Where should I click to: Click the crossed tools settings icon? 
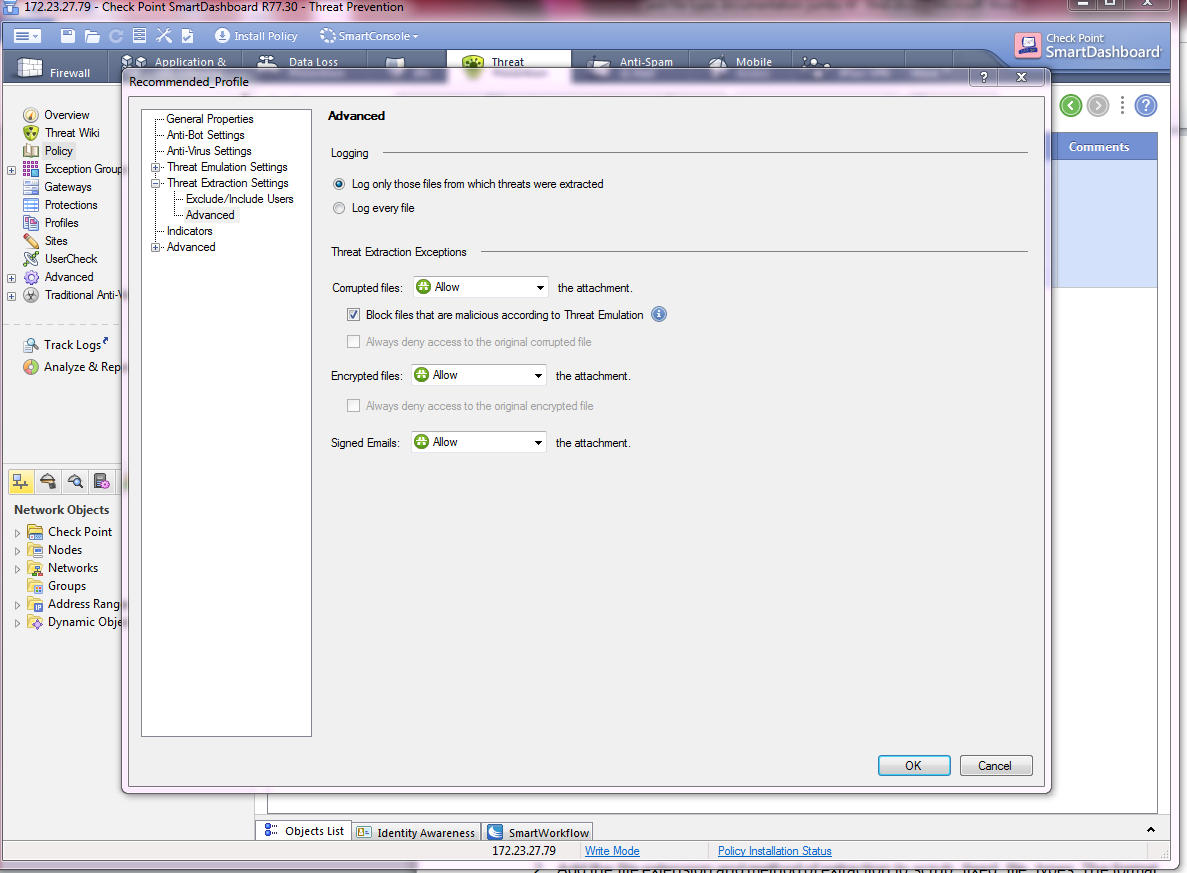164,36
